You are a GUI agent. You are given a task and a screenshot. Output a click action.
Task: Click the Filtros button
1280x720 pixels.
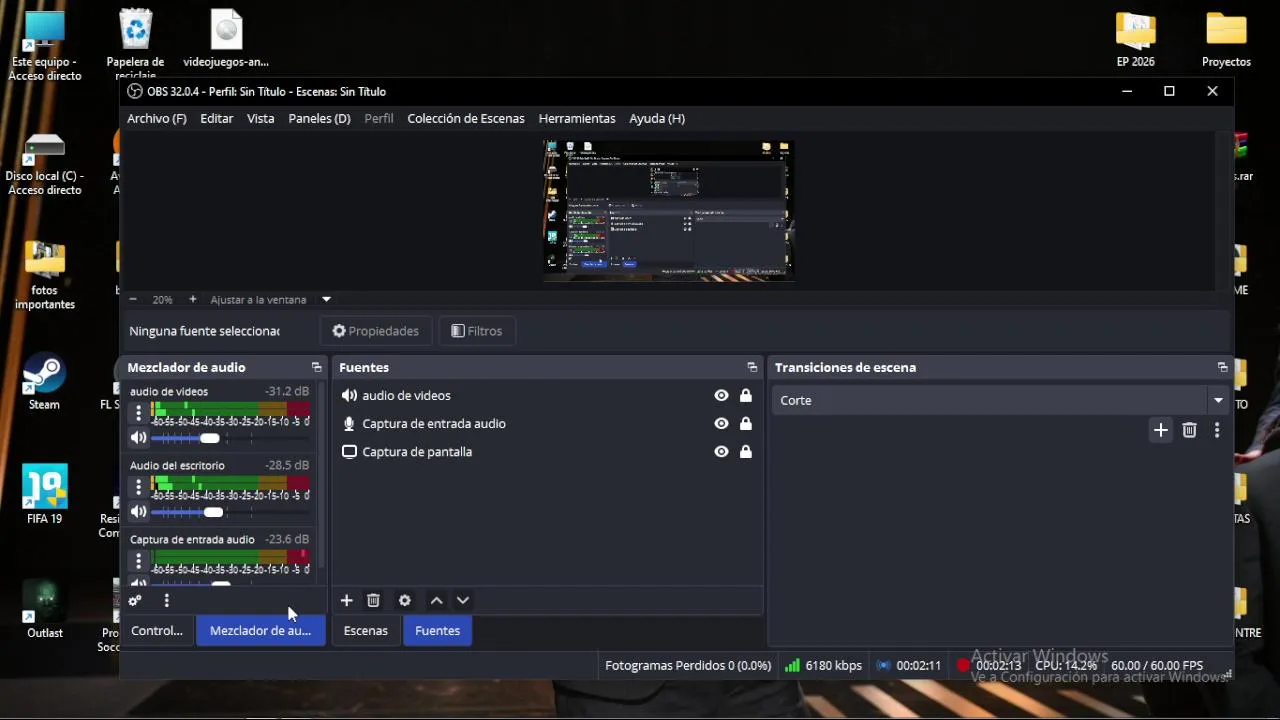pos(476,331)
